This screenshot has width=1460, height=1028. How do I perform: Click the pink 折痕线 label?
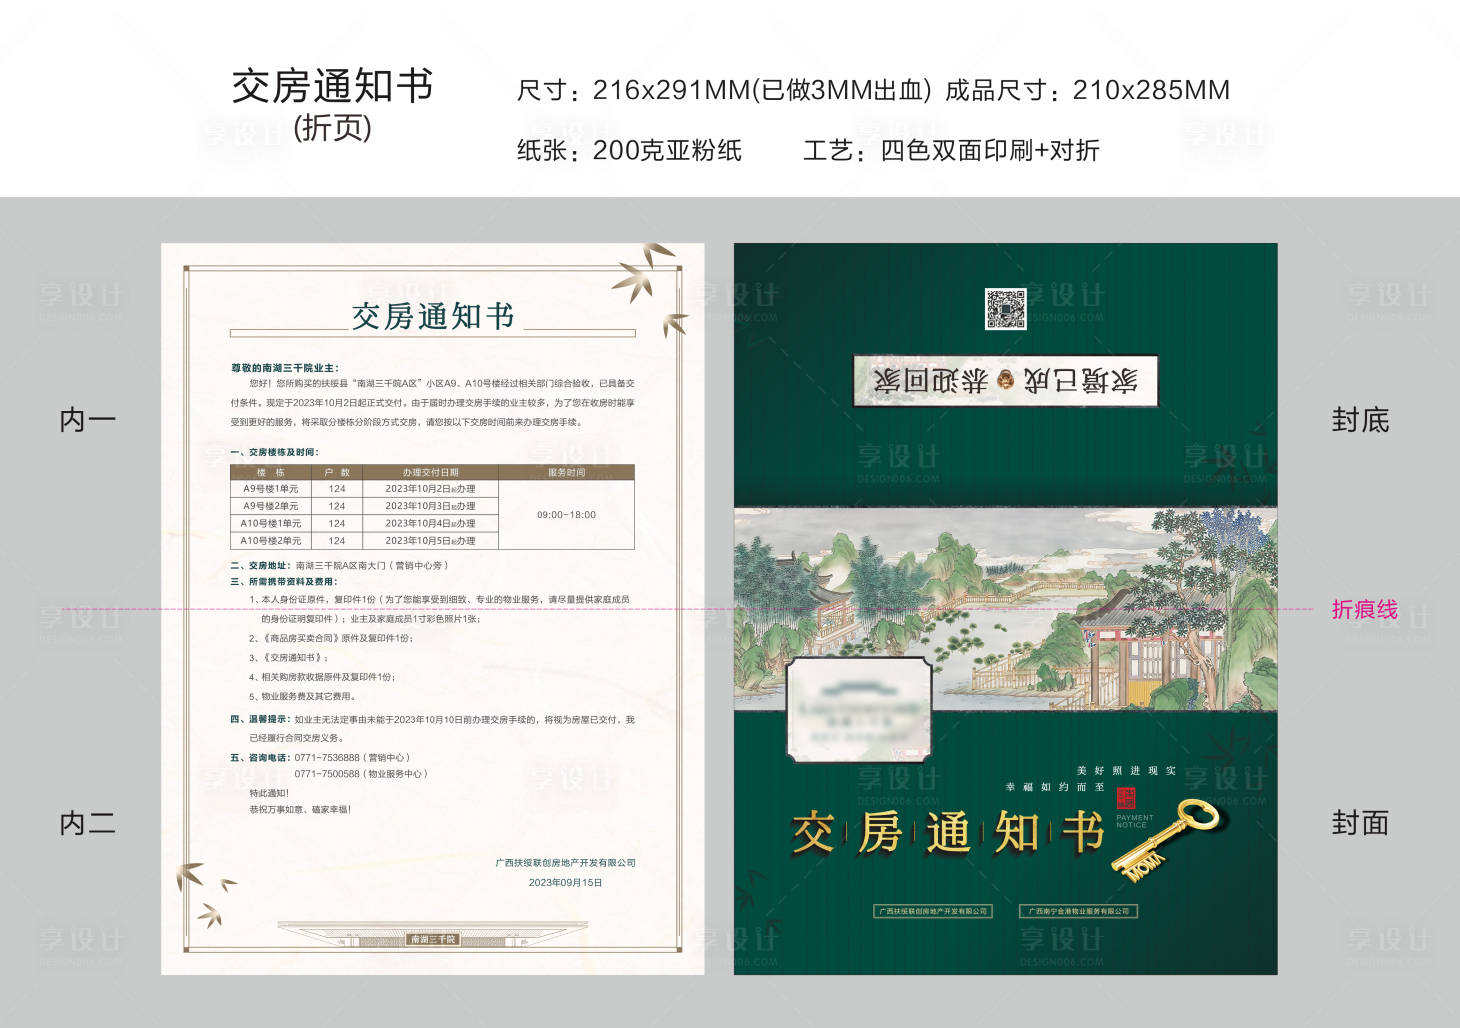(1364, 609)
